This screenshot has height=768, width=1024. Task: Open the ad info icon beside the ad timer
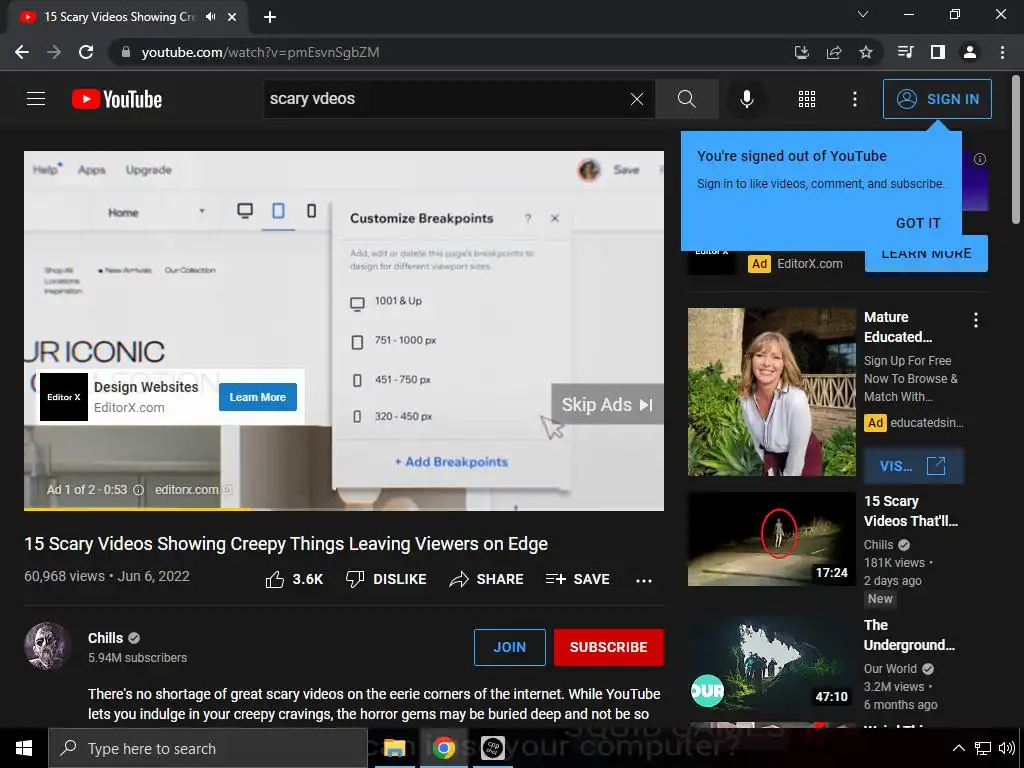138,490
